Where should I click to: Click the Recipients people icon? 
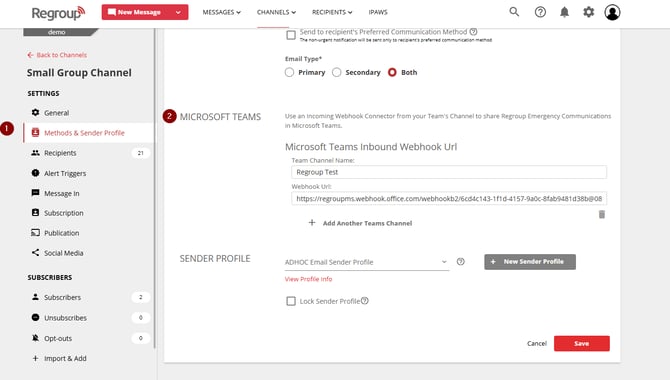click(x=35, y=153)
